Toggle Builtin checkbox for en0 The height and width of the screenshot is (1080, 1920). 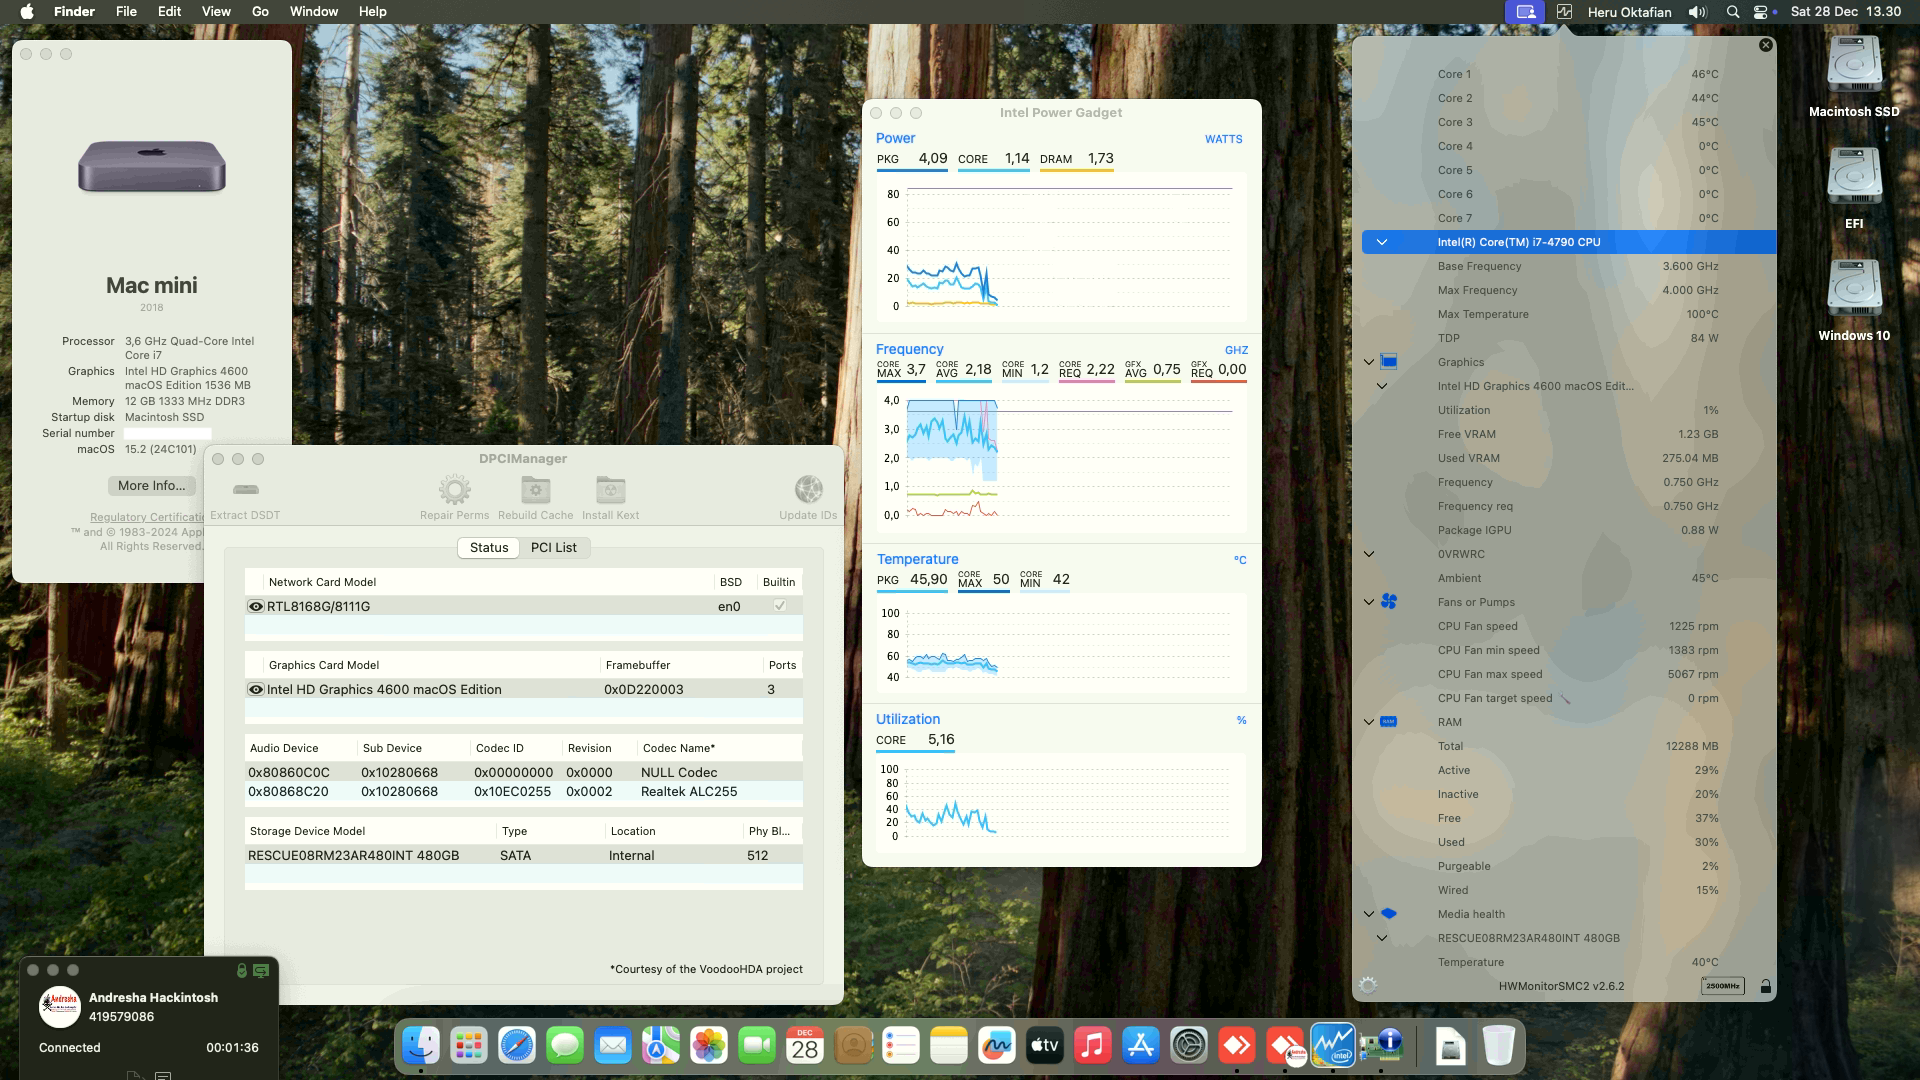[780, 606]
